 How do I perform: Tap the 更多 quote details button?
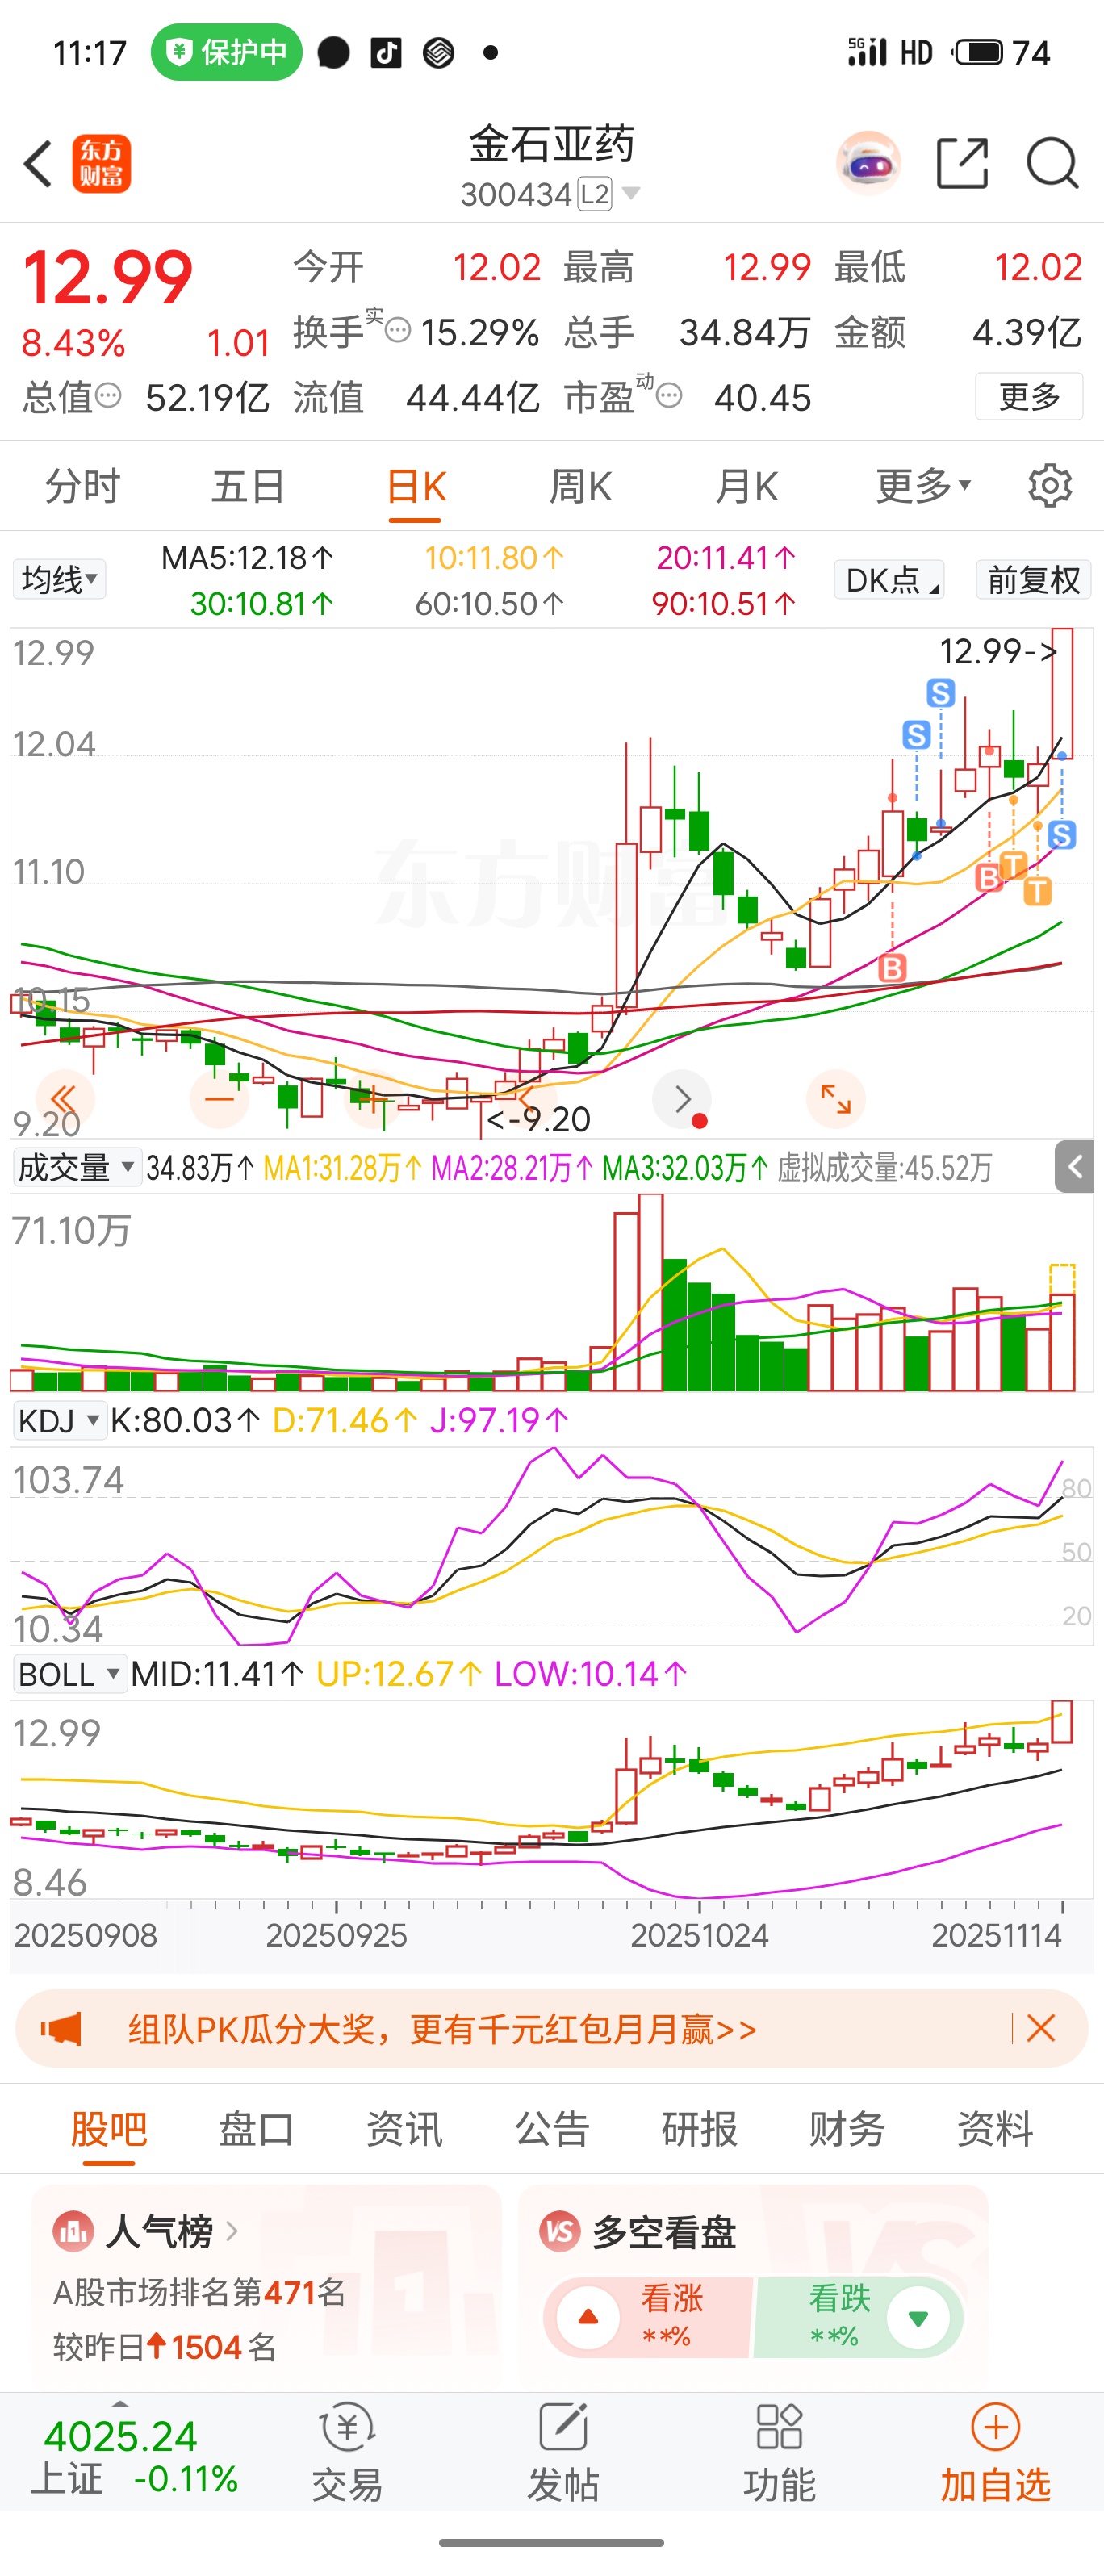point(1029,396)
